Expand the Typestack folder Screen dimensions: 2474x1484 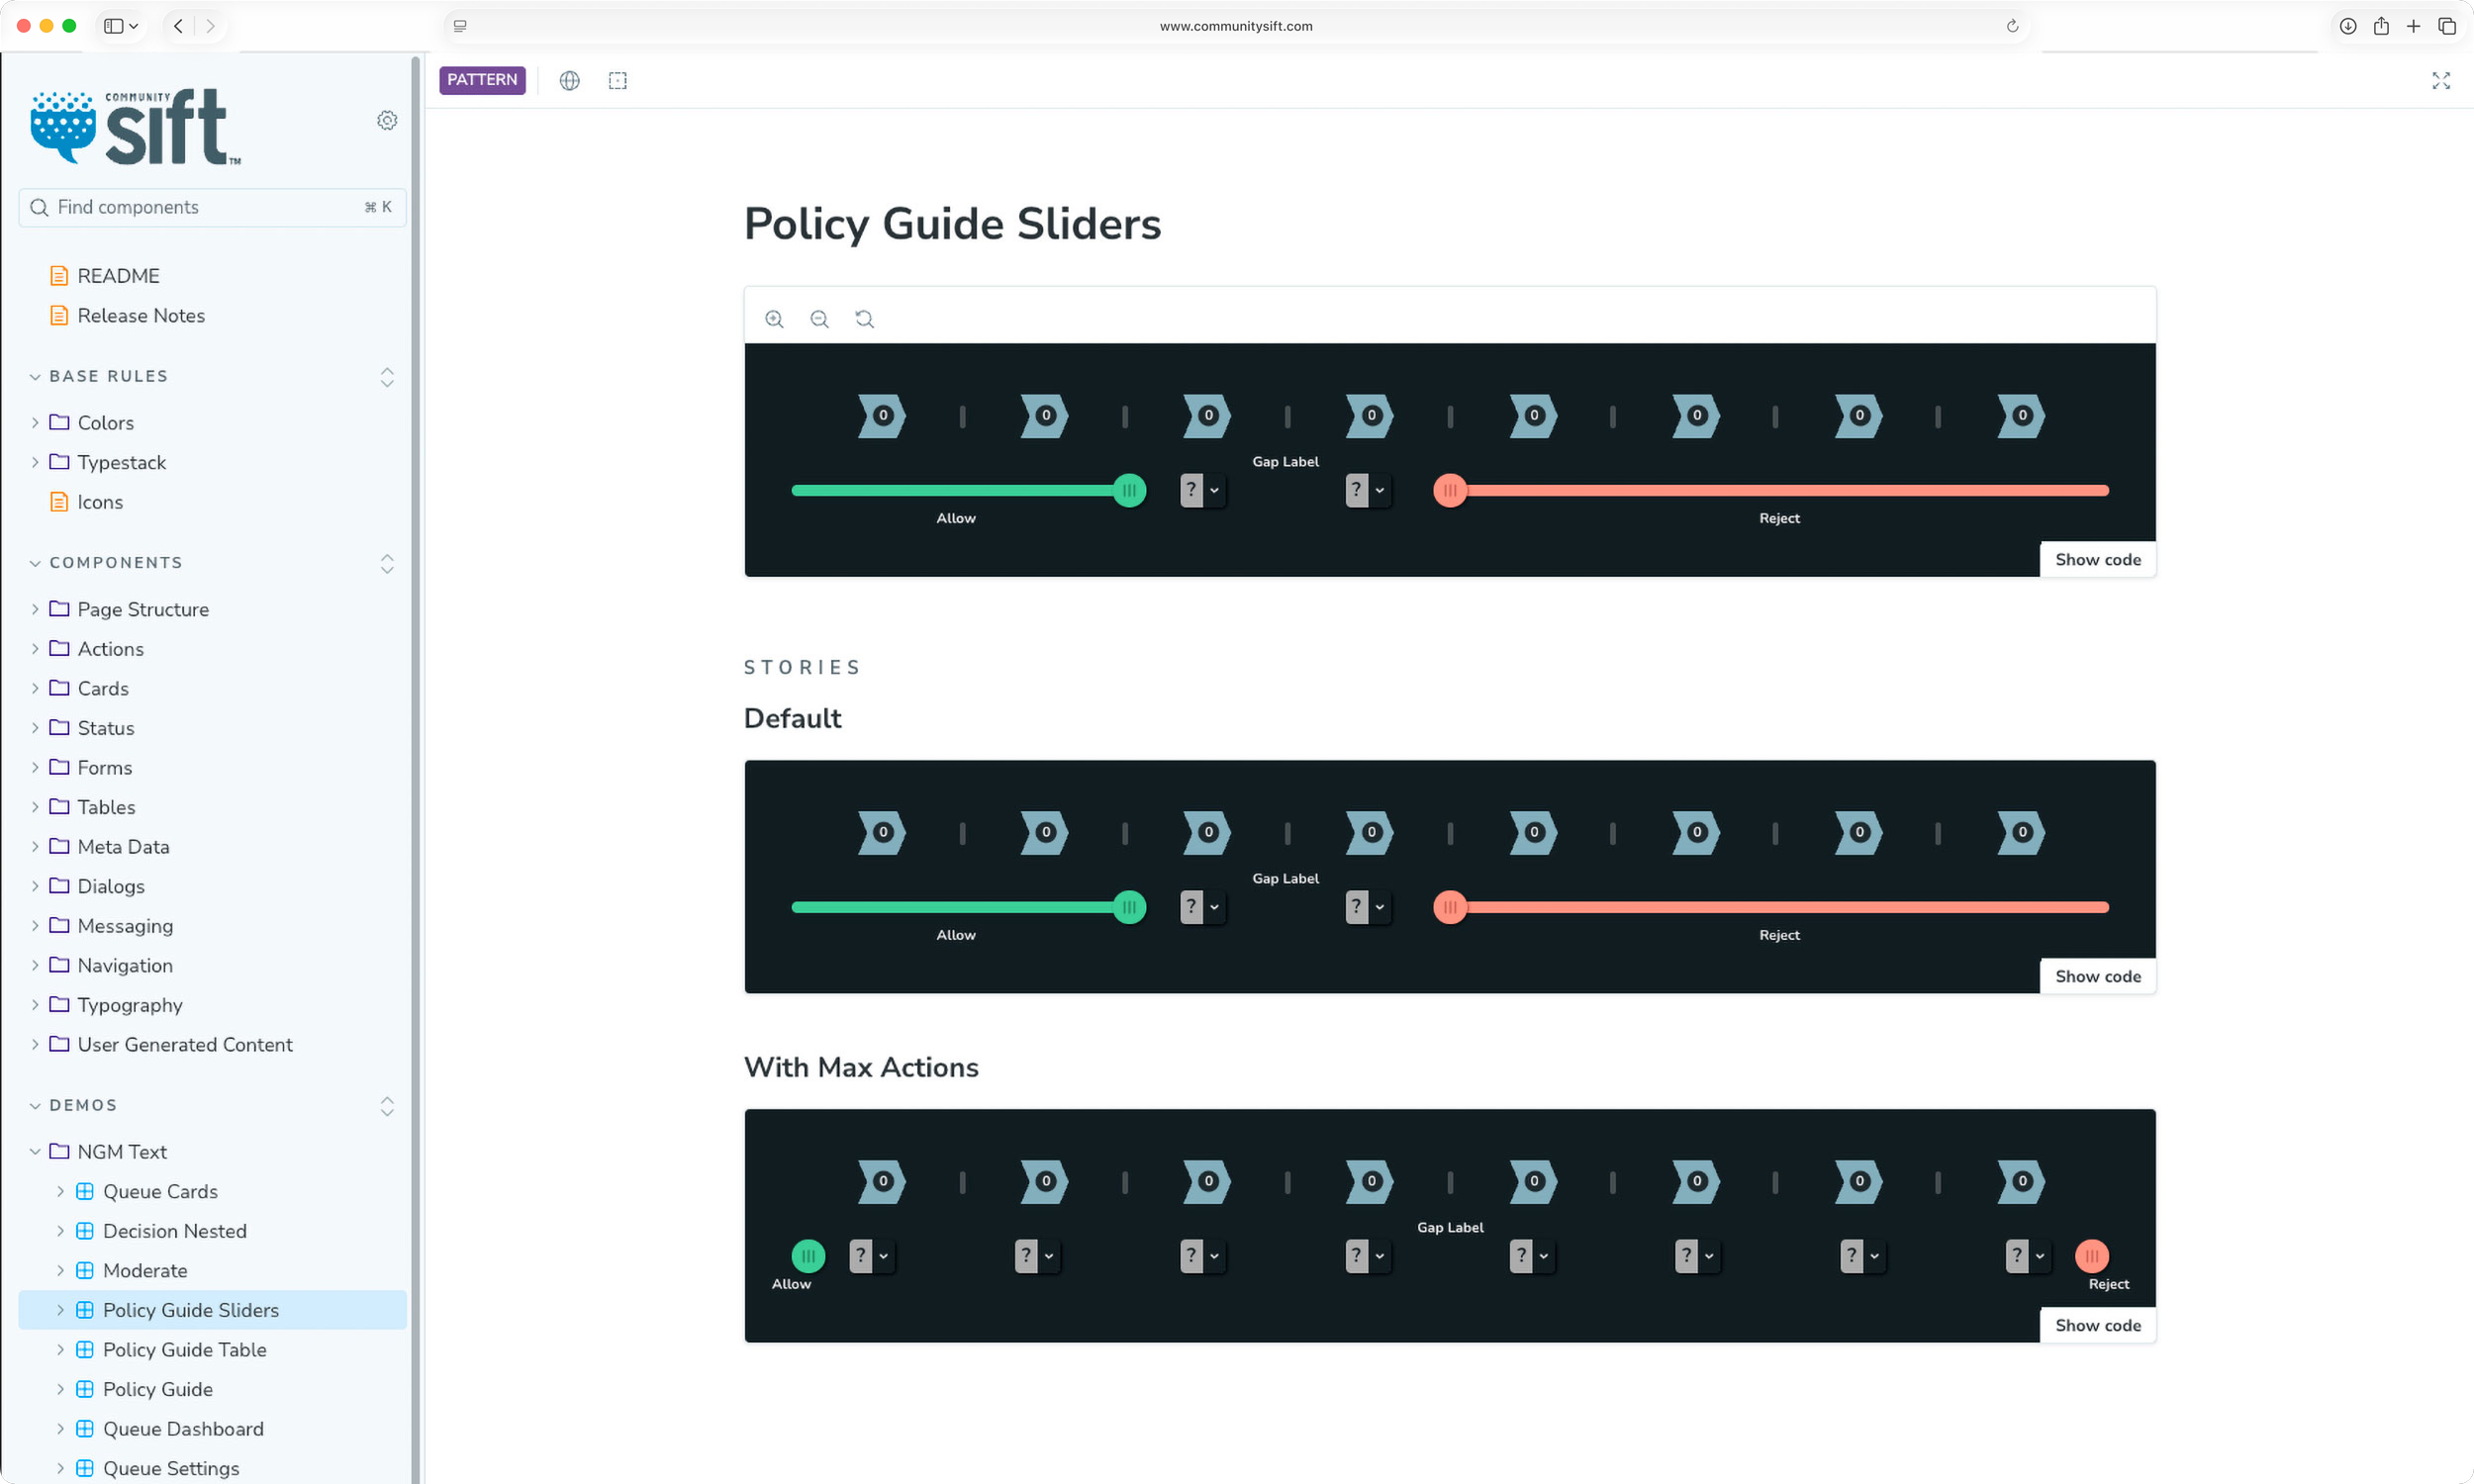(x=121, y=462)
